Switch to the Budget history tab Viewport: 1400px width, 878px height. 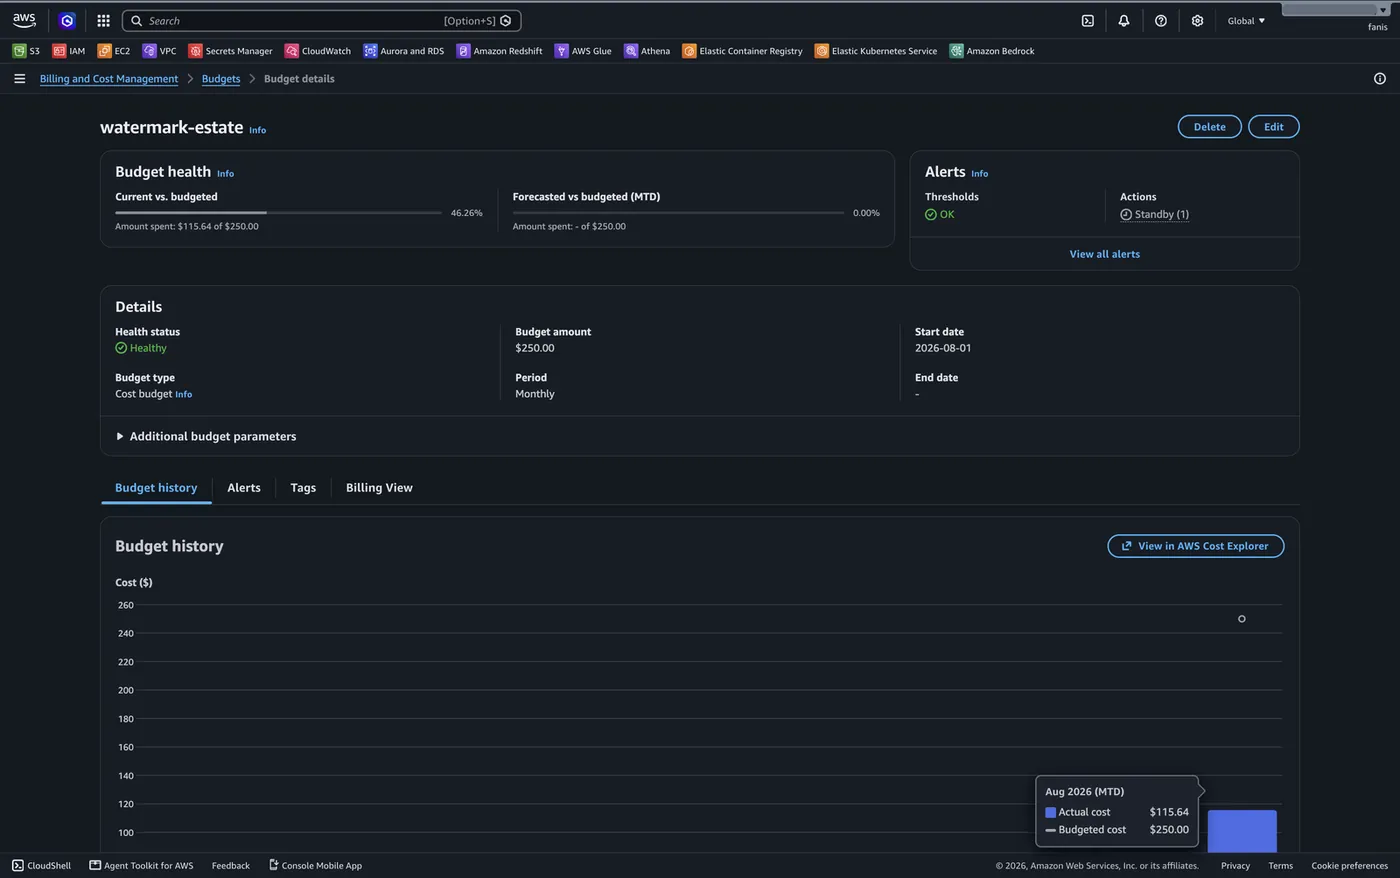point(156,488)
